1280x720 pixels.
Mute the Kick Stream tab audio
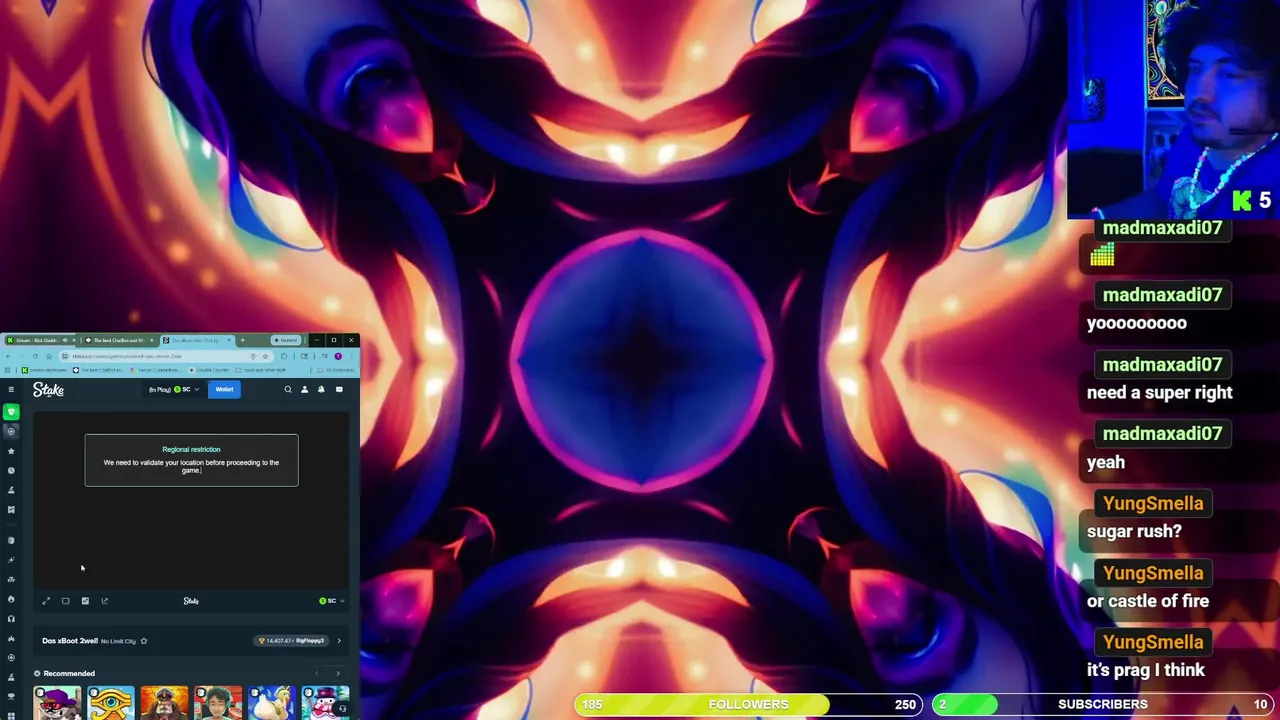tap(64, 340)
